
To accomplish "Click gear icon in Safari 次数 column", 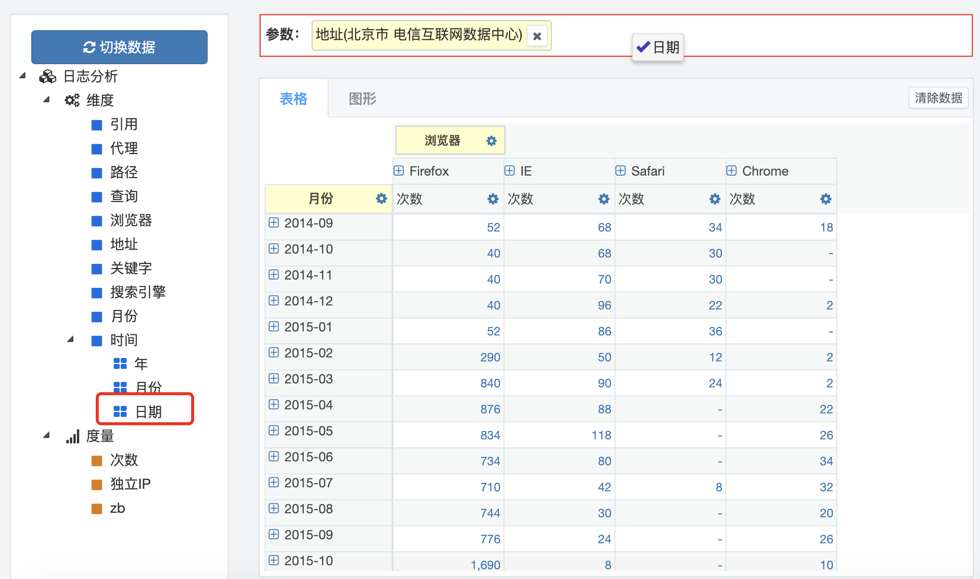I will tap(714, 199).
